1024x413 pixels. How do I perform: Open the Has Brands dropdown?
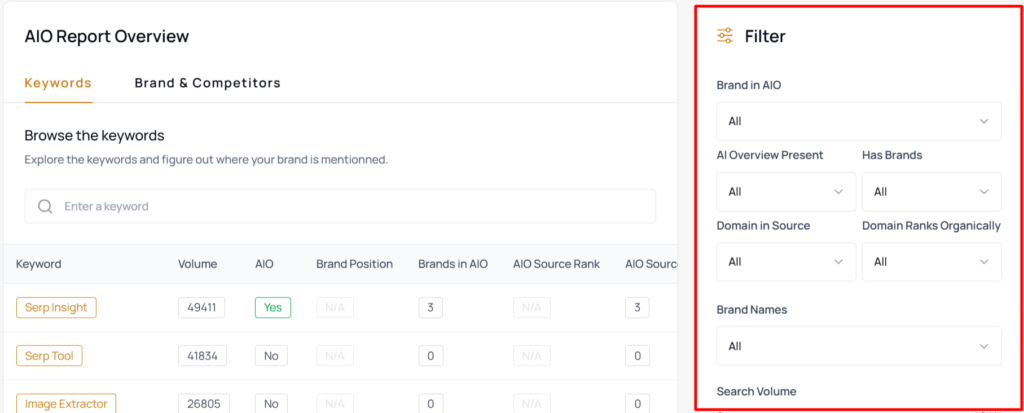click(x=932, y=192)
